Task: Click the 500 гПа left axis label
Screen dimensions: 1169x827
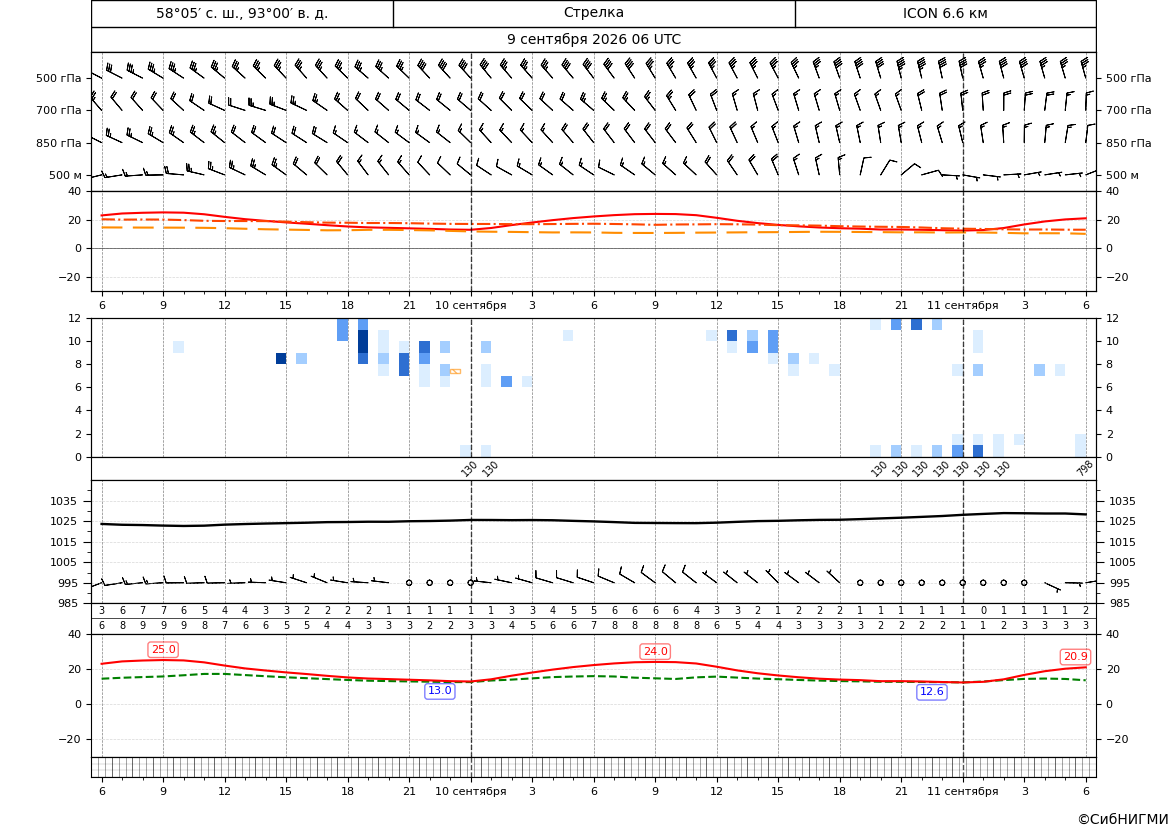Action: click(x=59, y=78)
